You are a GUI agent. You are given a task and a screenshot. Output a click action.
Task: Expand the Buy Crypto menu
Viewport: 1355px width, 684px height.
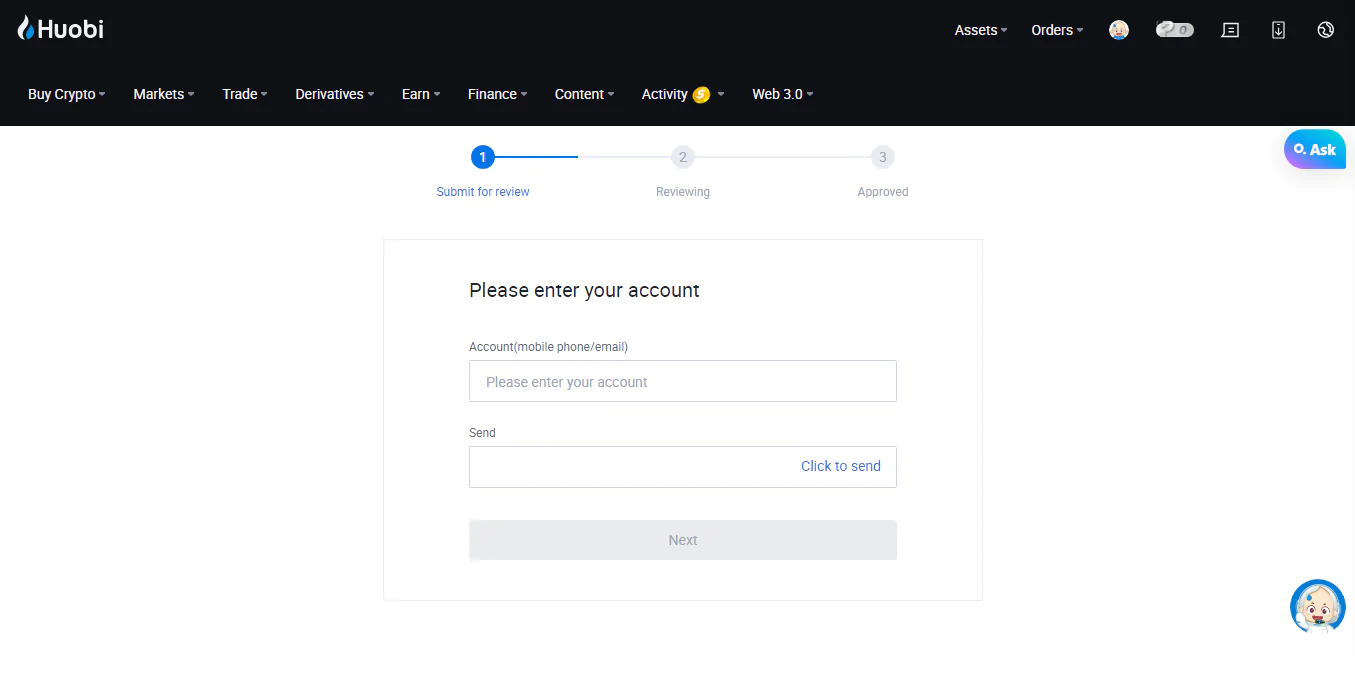66,94
